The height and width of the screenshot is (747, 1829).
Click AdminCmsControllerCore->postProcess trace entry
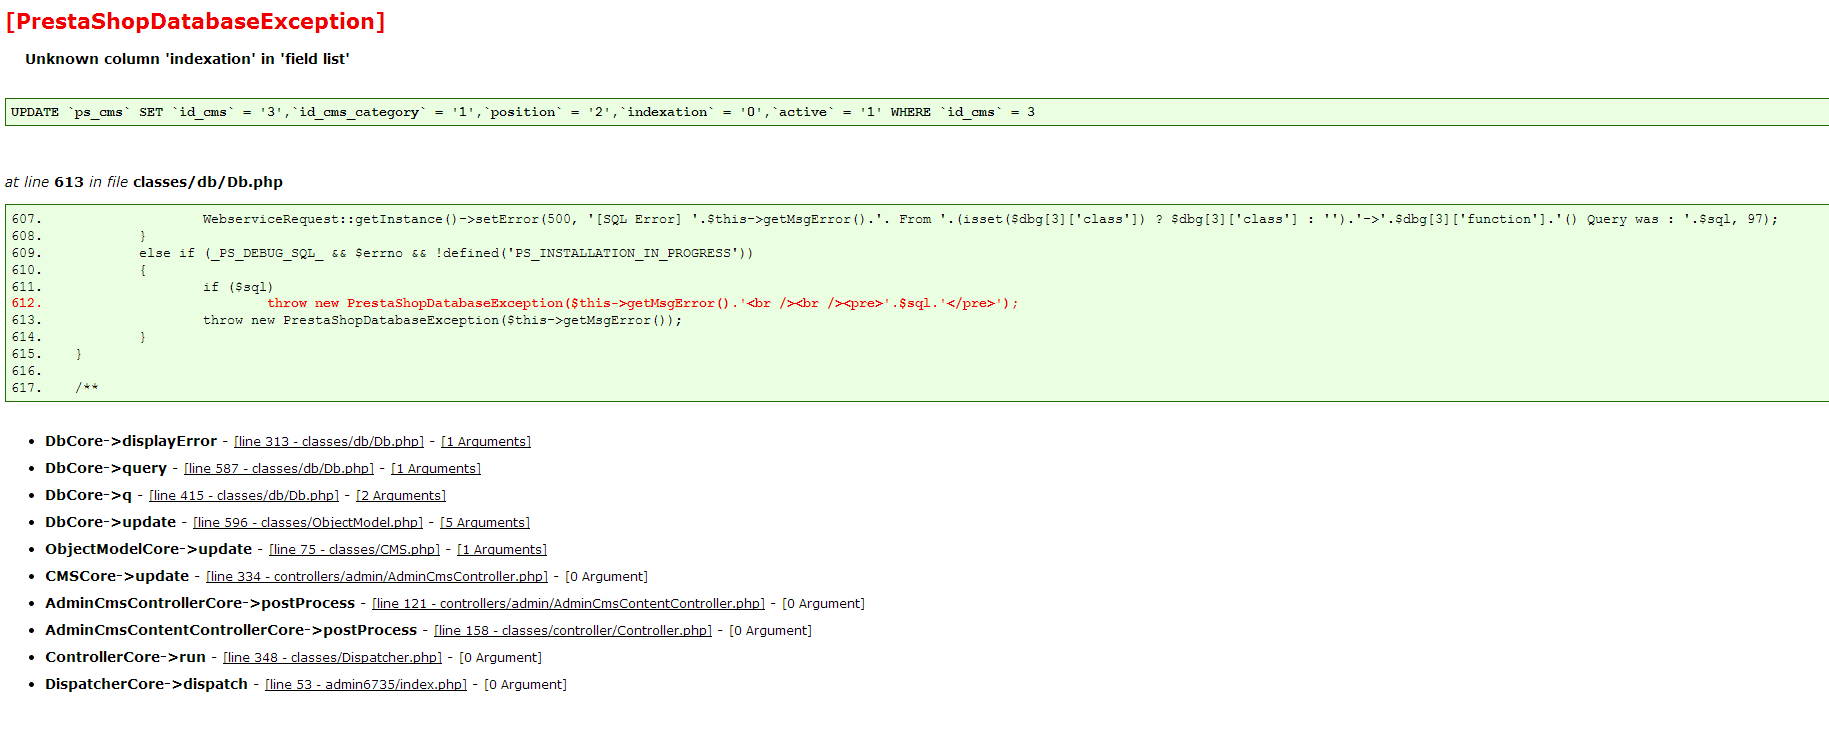pyautogui.click(x=200, y=603)
